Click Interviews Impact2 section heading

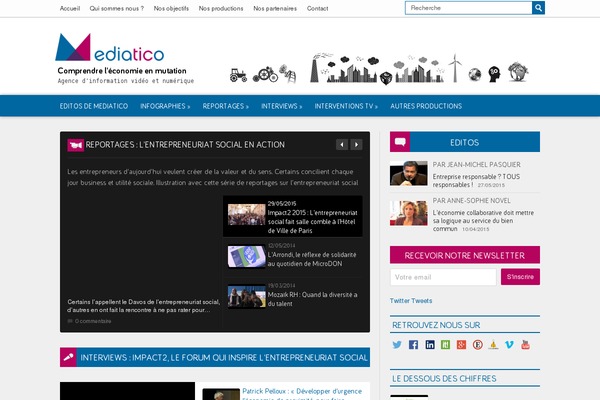[x=223, y=358]
